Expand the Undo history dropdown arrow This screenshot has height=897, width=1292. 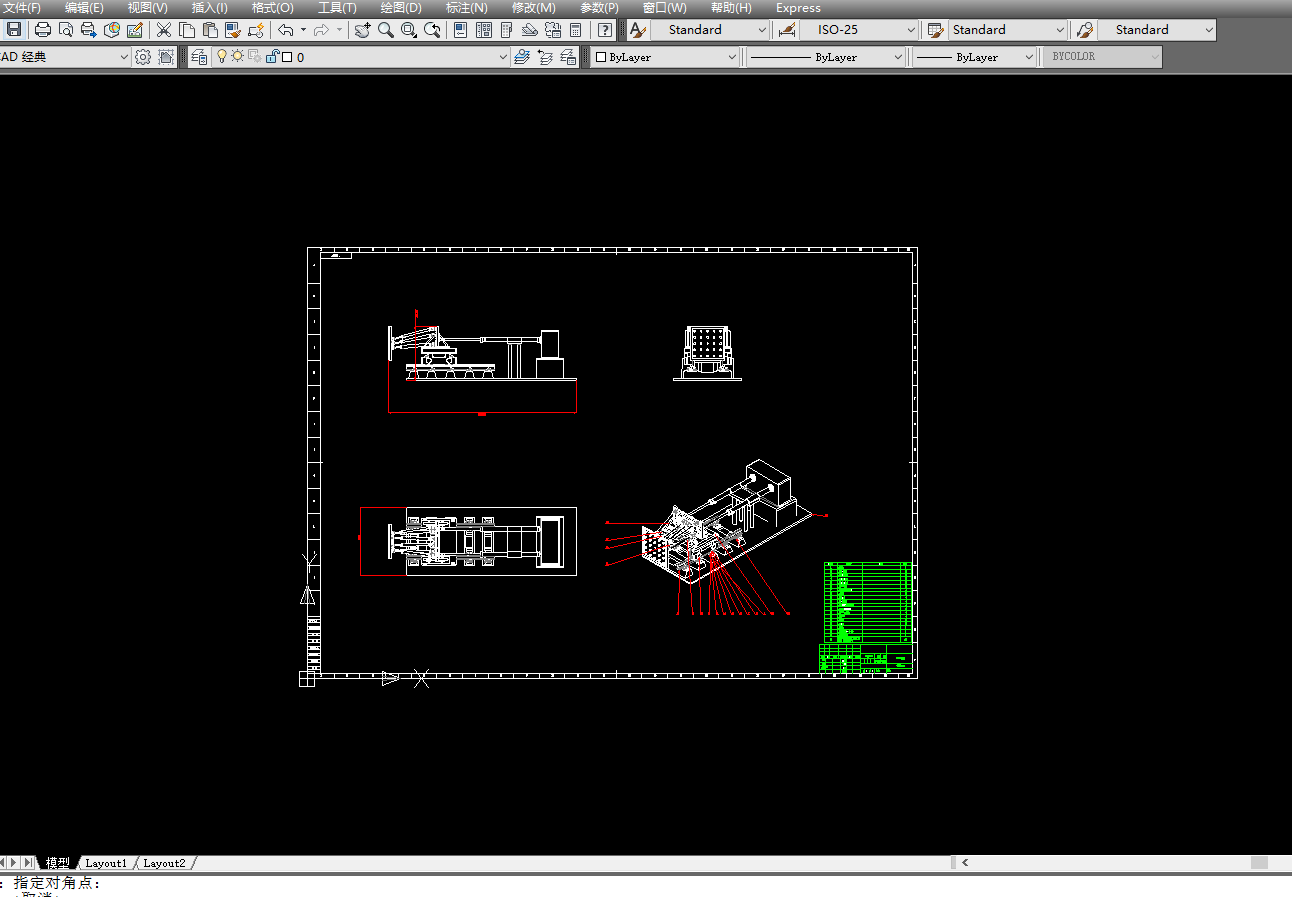(303, 30)
